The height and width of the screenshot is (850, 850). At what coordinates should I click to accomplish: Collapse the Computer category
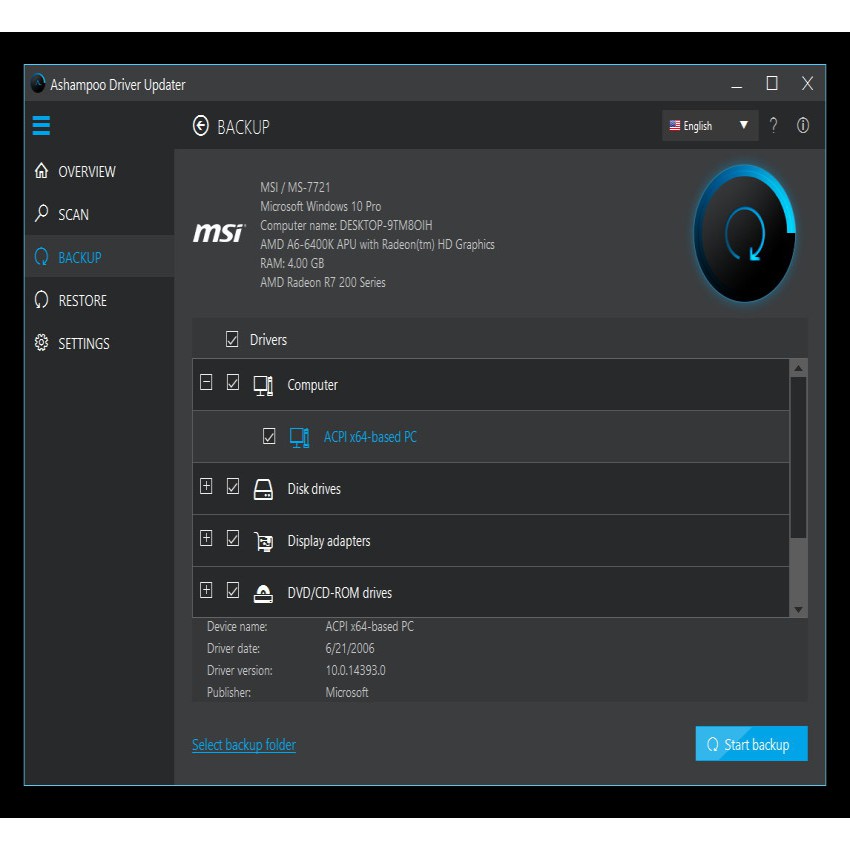(206, 380)
